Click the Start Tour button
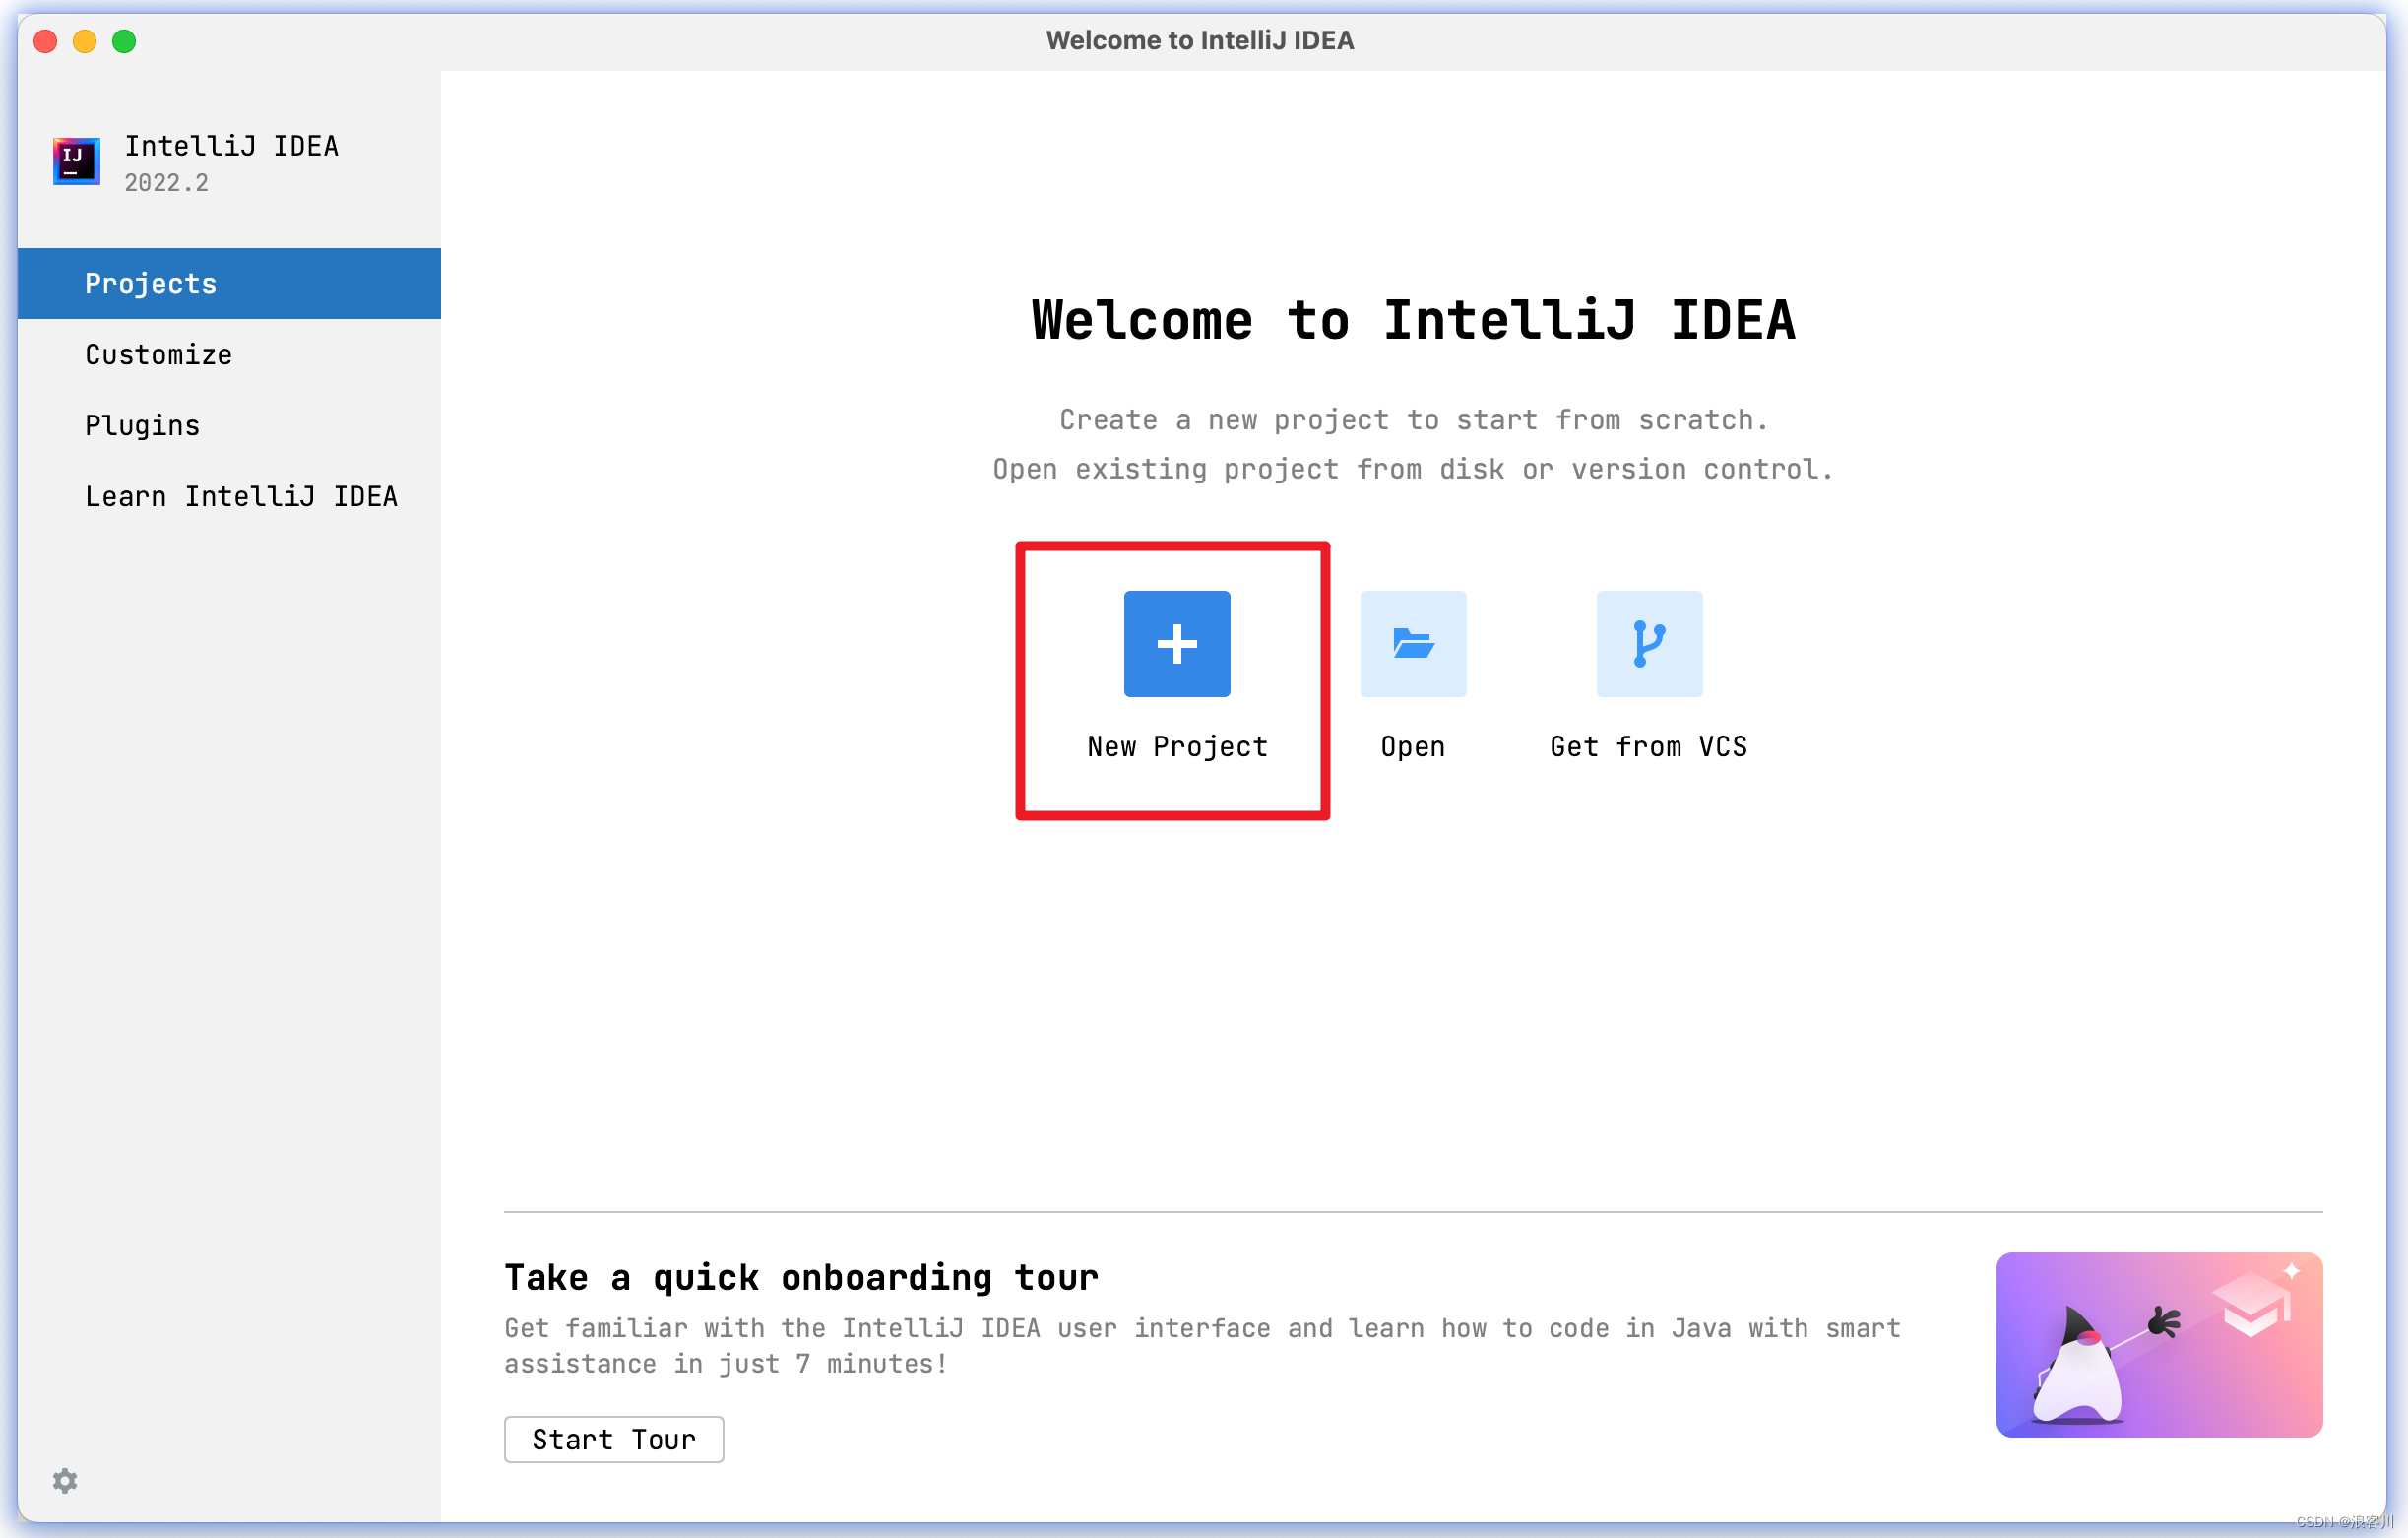 [x=614, y=1439]
